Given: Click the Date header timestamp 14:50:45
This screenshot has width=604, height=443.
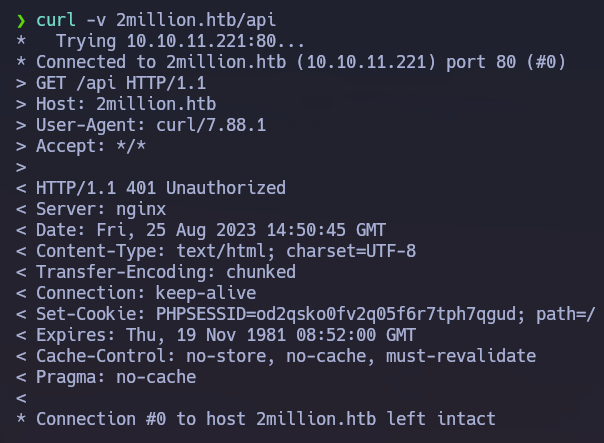Looking at the screenshot, I should 306,230.
